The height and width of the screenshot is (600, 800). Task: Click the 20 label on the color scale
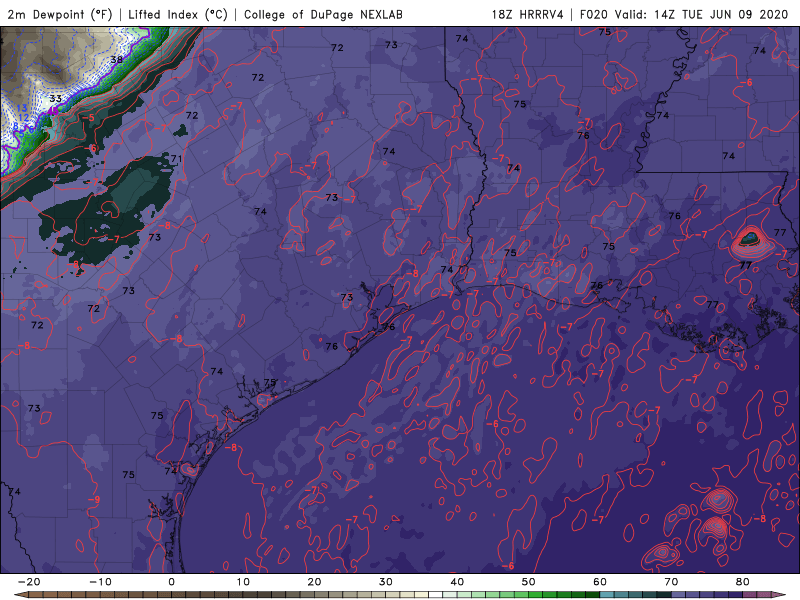pyautogui.click(x=314, y=582)
